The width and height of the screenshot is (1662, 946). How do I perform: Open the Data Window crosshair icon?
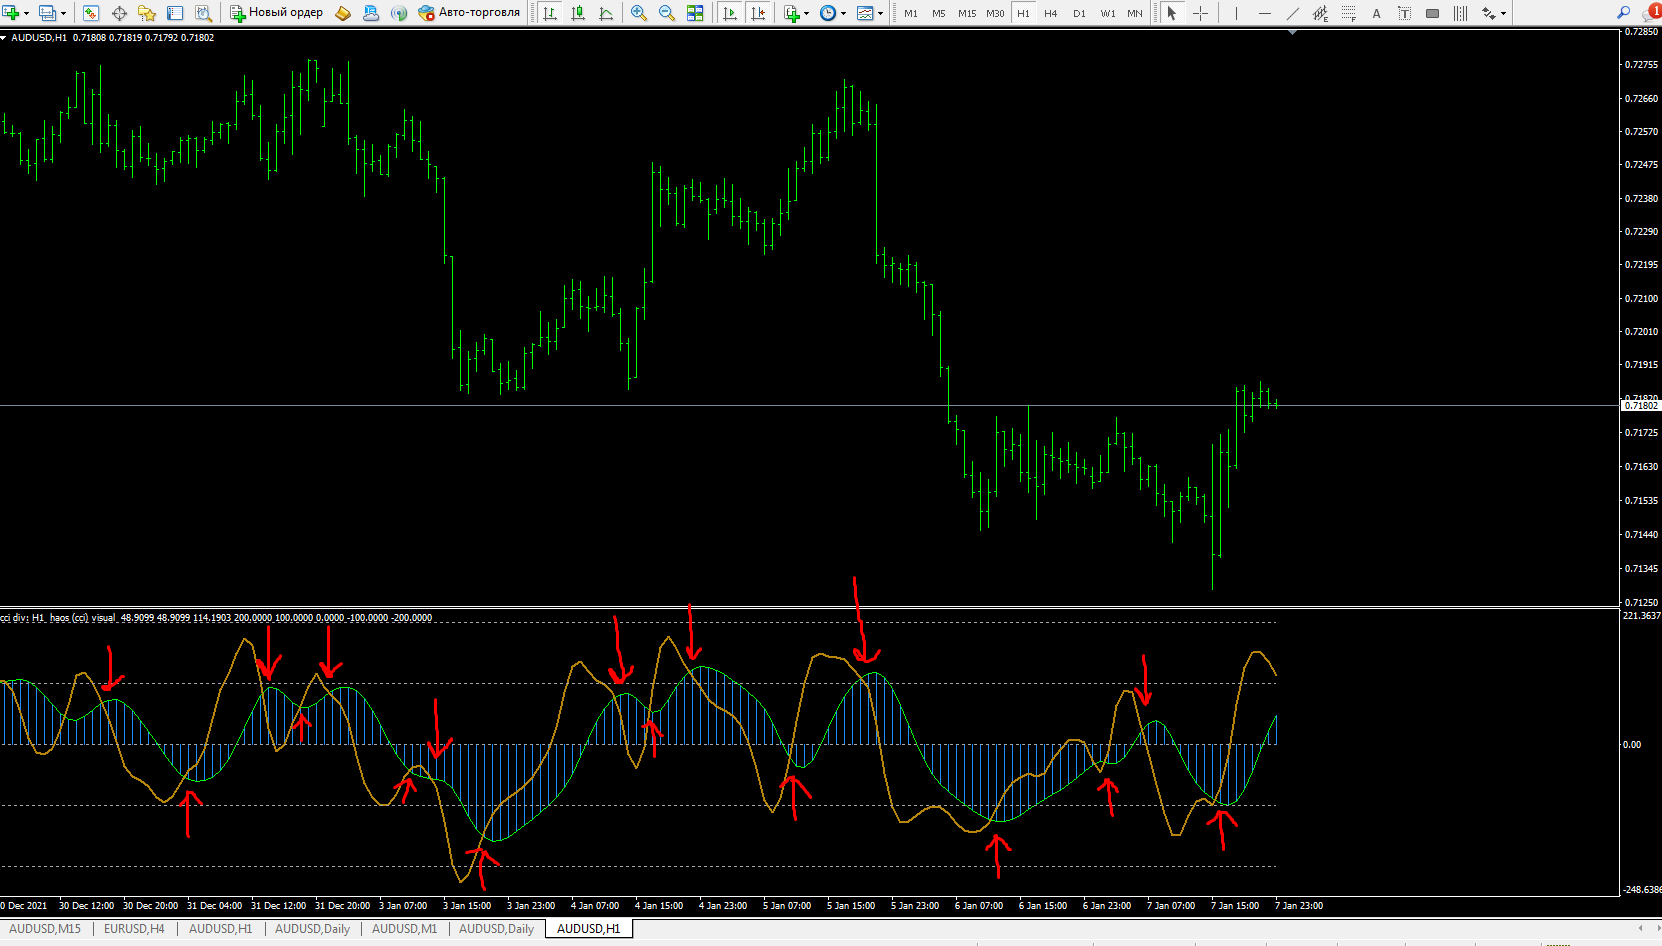[119, 13]
